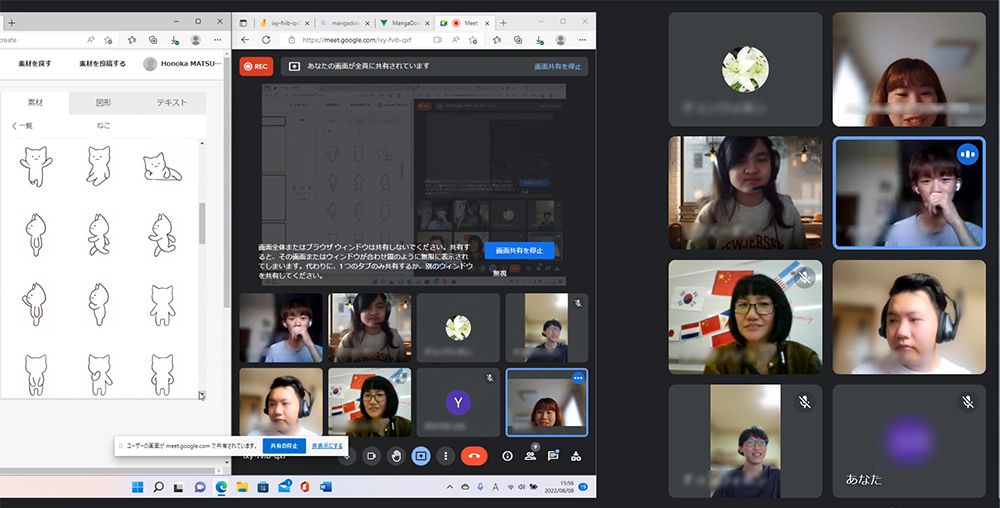The width and height of the screenshot is (1000, 508).
Task: Open Word from the taskbar
Action: click(326, 487)
